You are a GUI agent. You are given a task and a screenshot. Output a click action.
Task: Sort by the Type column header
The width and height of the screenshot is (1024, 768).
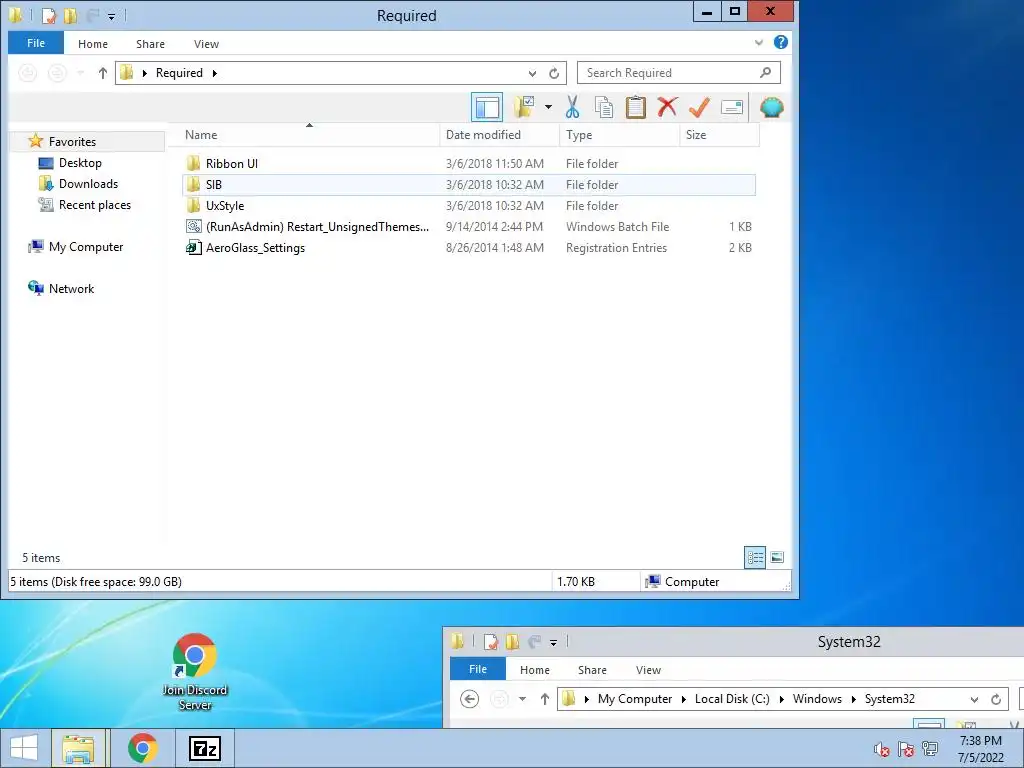tap(619, 135)
